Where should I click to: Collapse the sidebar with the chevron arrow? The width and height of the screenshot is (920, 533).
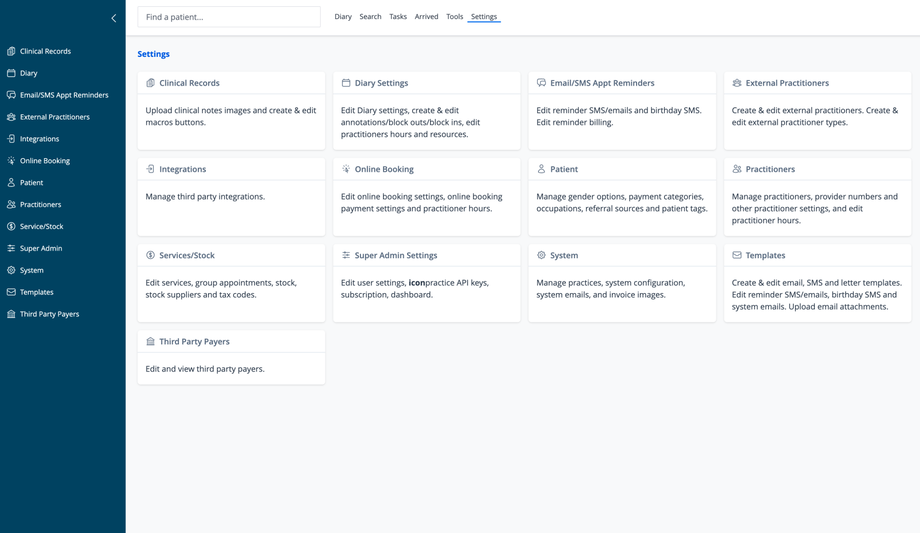click(113, 18)
